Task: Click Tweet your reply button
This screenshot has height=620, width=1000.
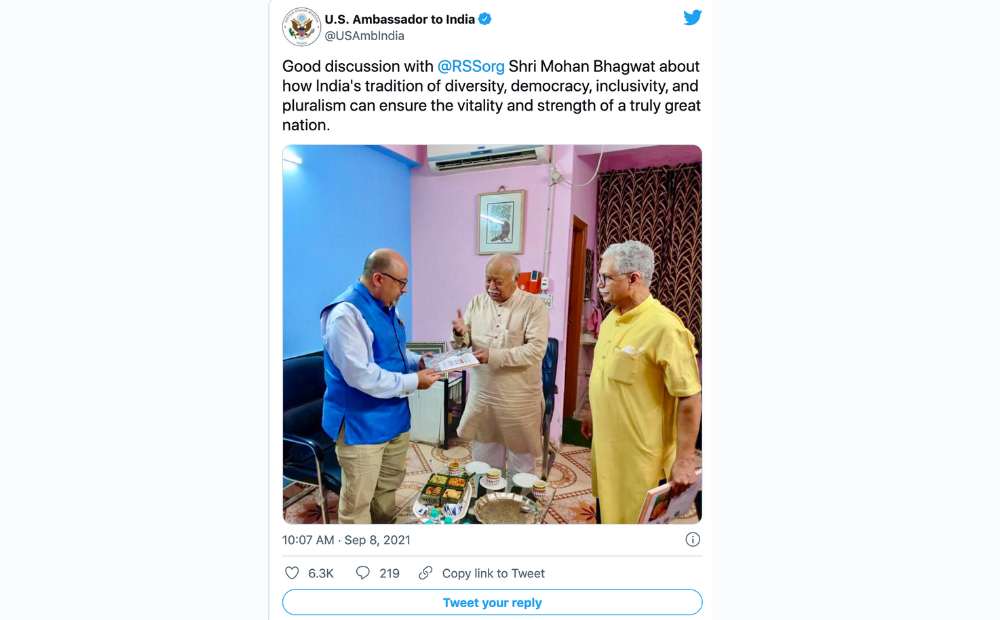Action: tap(492, 602)
